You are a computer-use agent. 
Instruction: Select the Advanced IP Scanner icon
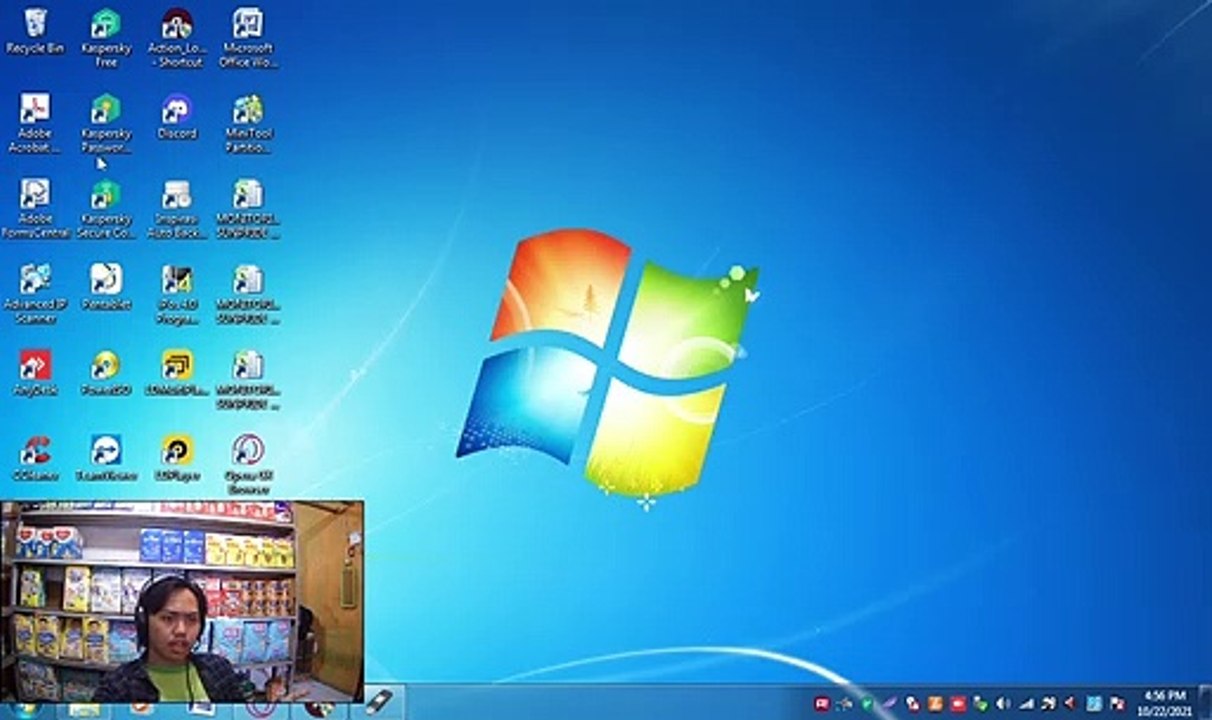pyautogui.click(x=35, y=294)
